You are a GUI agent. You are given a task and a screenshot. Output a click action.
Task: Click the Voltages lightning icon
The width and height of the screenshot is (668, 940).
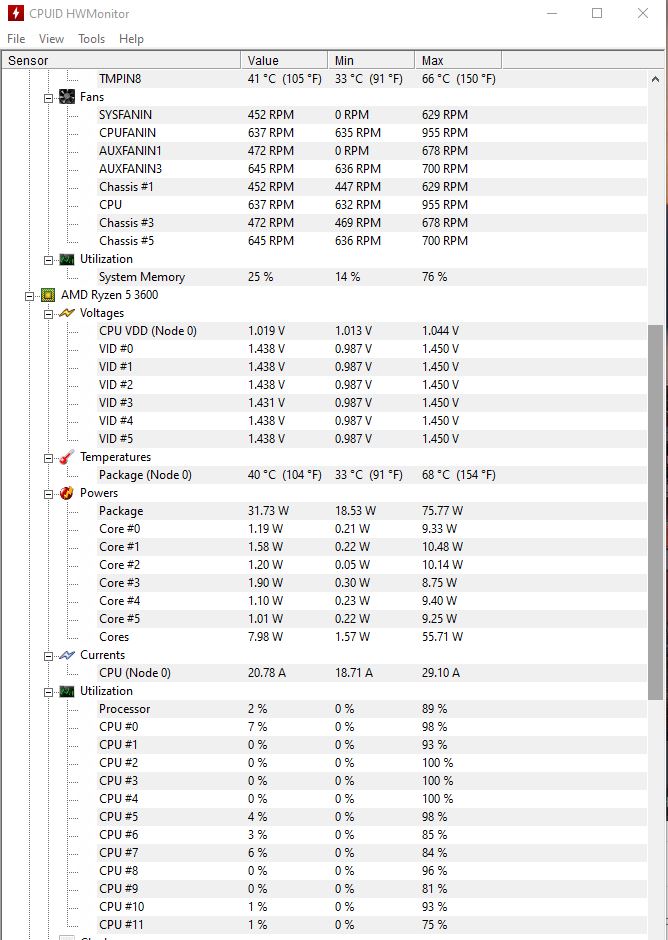pyautogui.click(x=67, y=313)
